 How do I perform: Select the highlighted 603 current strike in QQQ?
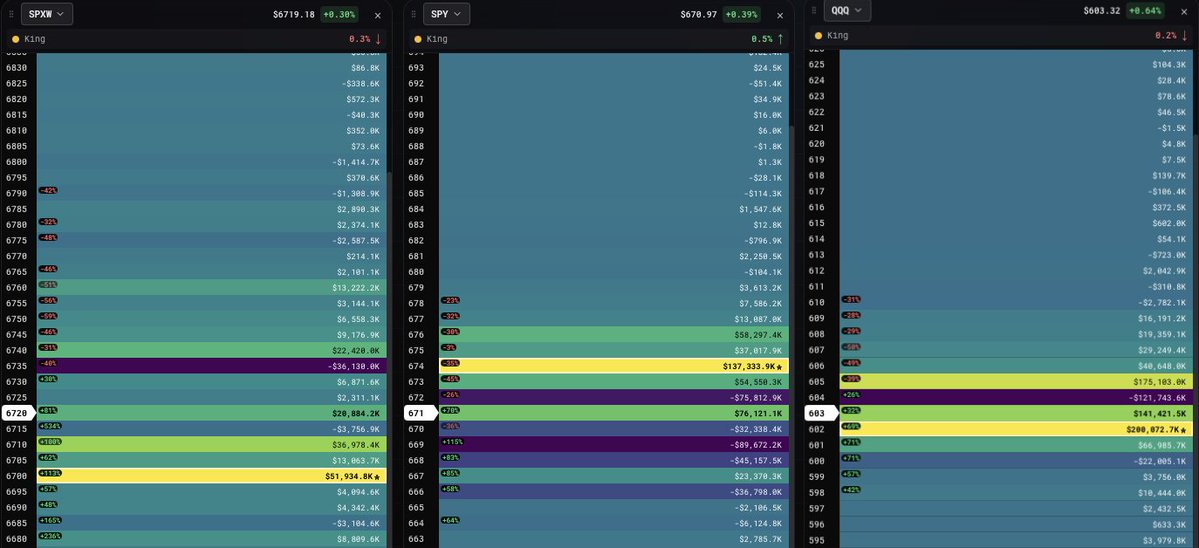(x=822, y=413)
